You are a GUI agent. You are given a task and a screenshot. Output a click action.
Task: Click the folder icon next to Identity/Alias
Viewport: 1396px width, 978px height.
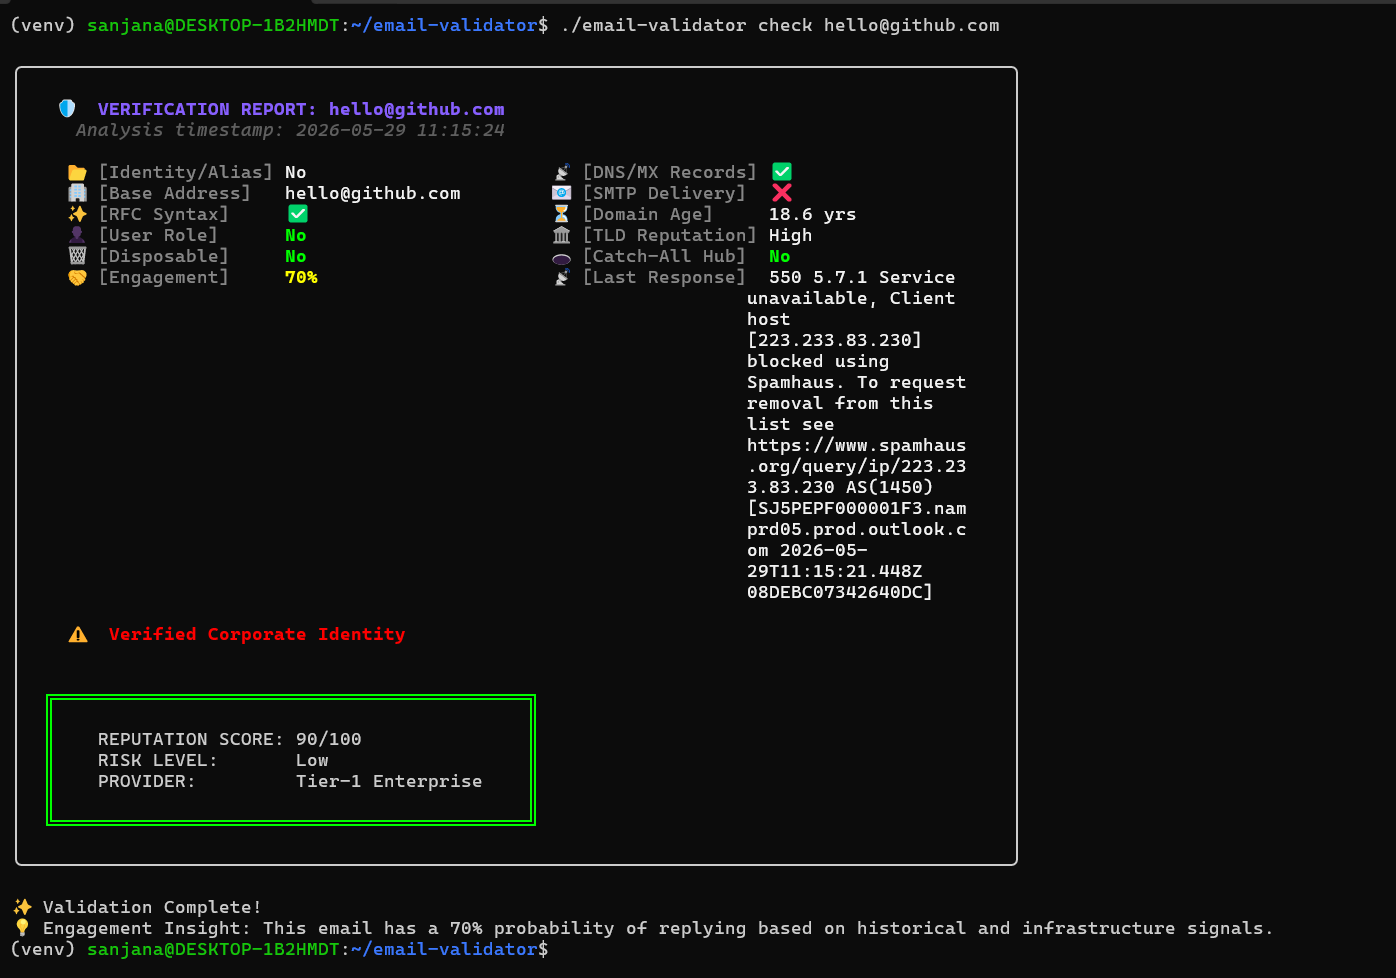(77, 172)
